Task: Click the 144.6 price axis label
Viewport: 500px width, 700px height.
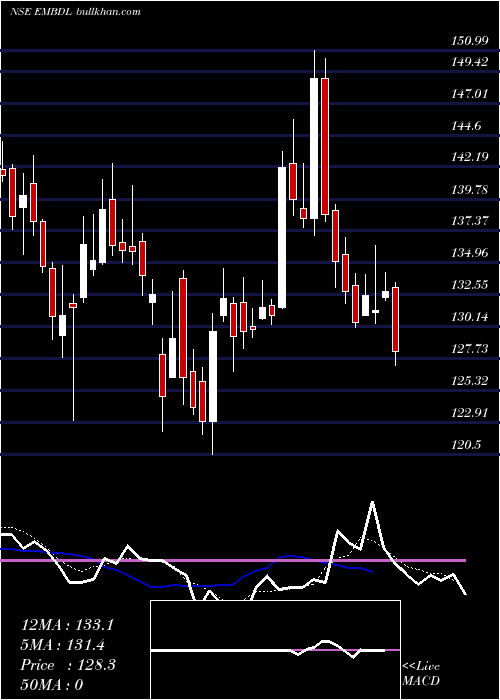Action: point(466,126)
